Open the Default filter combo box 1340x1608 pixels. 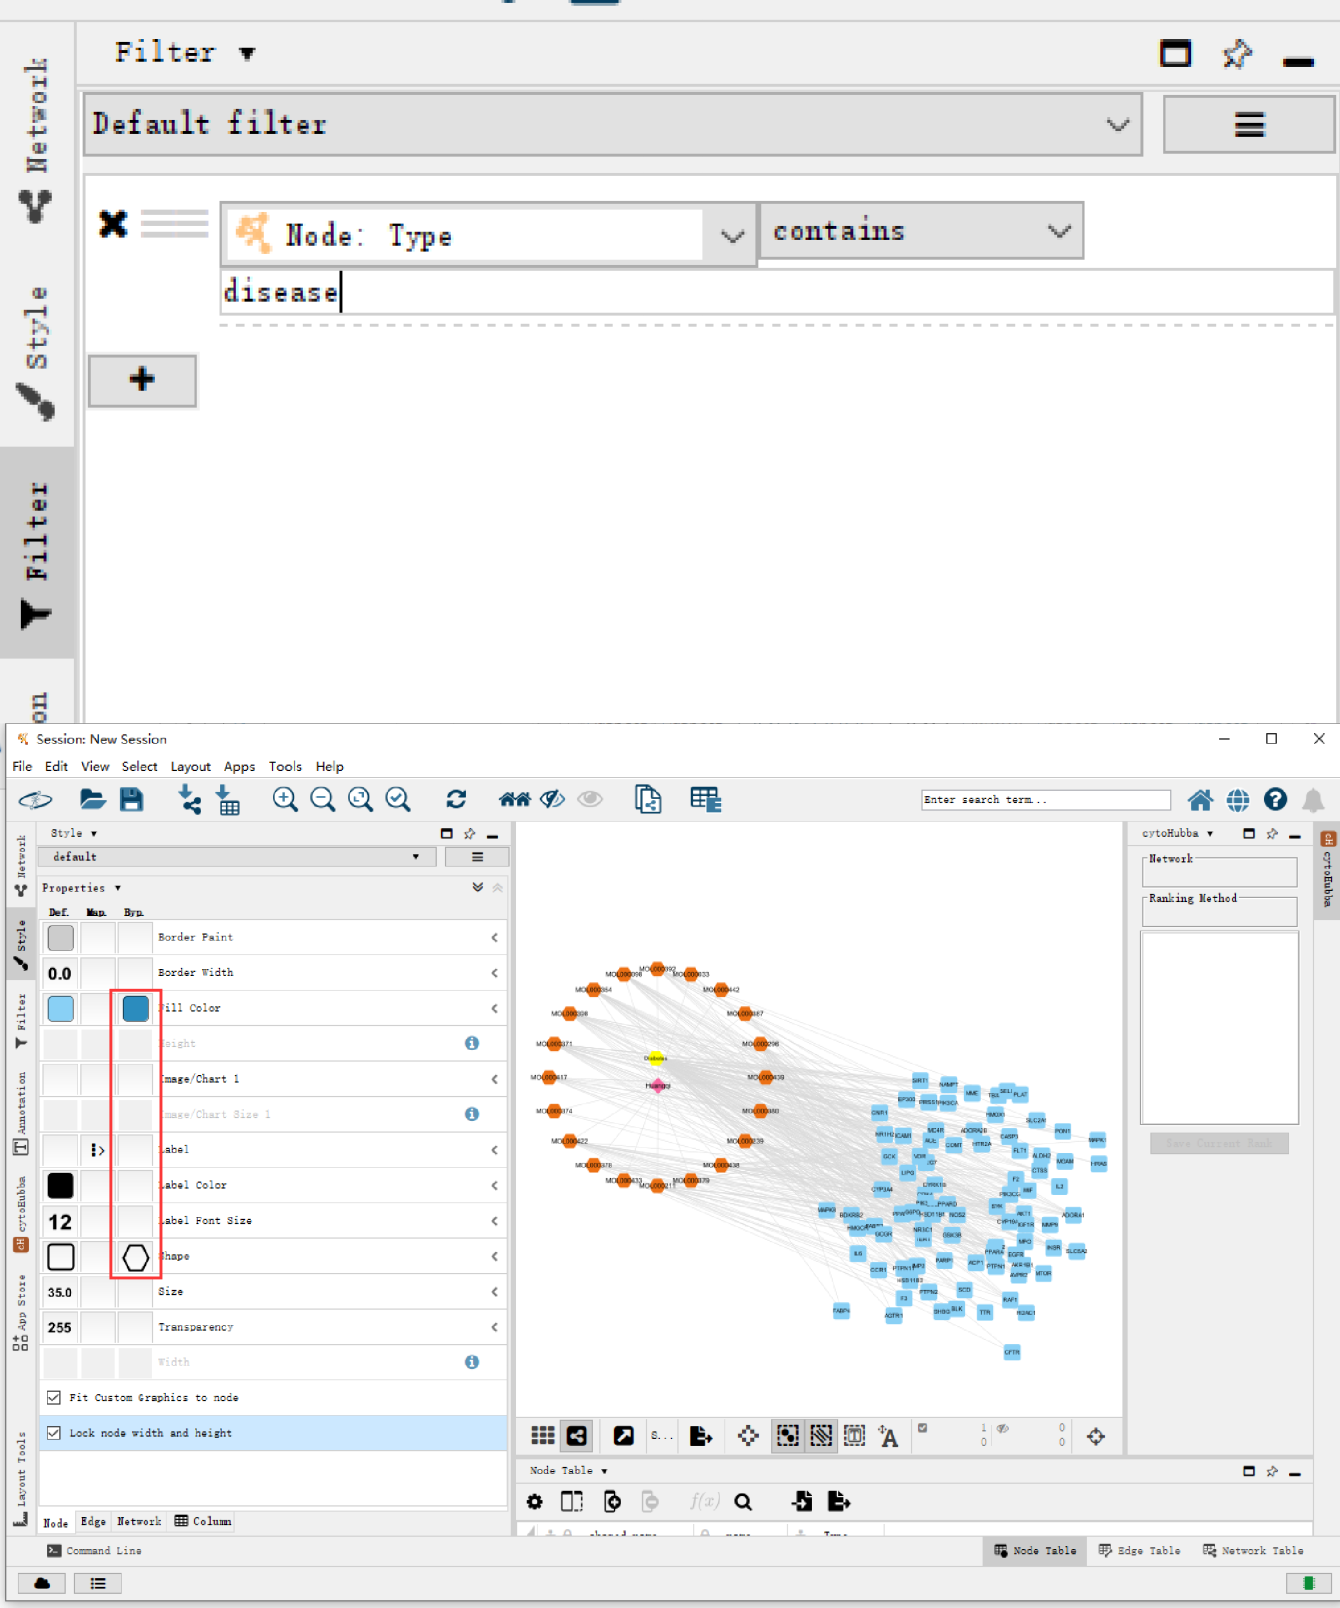coord(613,124)
